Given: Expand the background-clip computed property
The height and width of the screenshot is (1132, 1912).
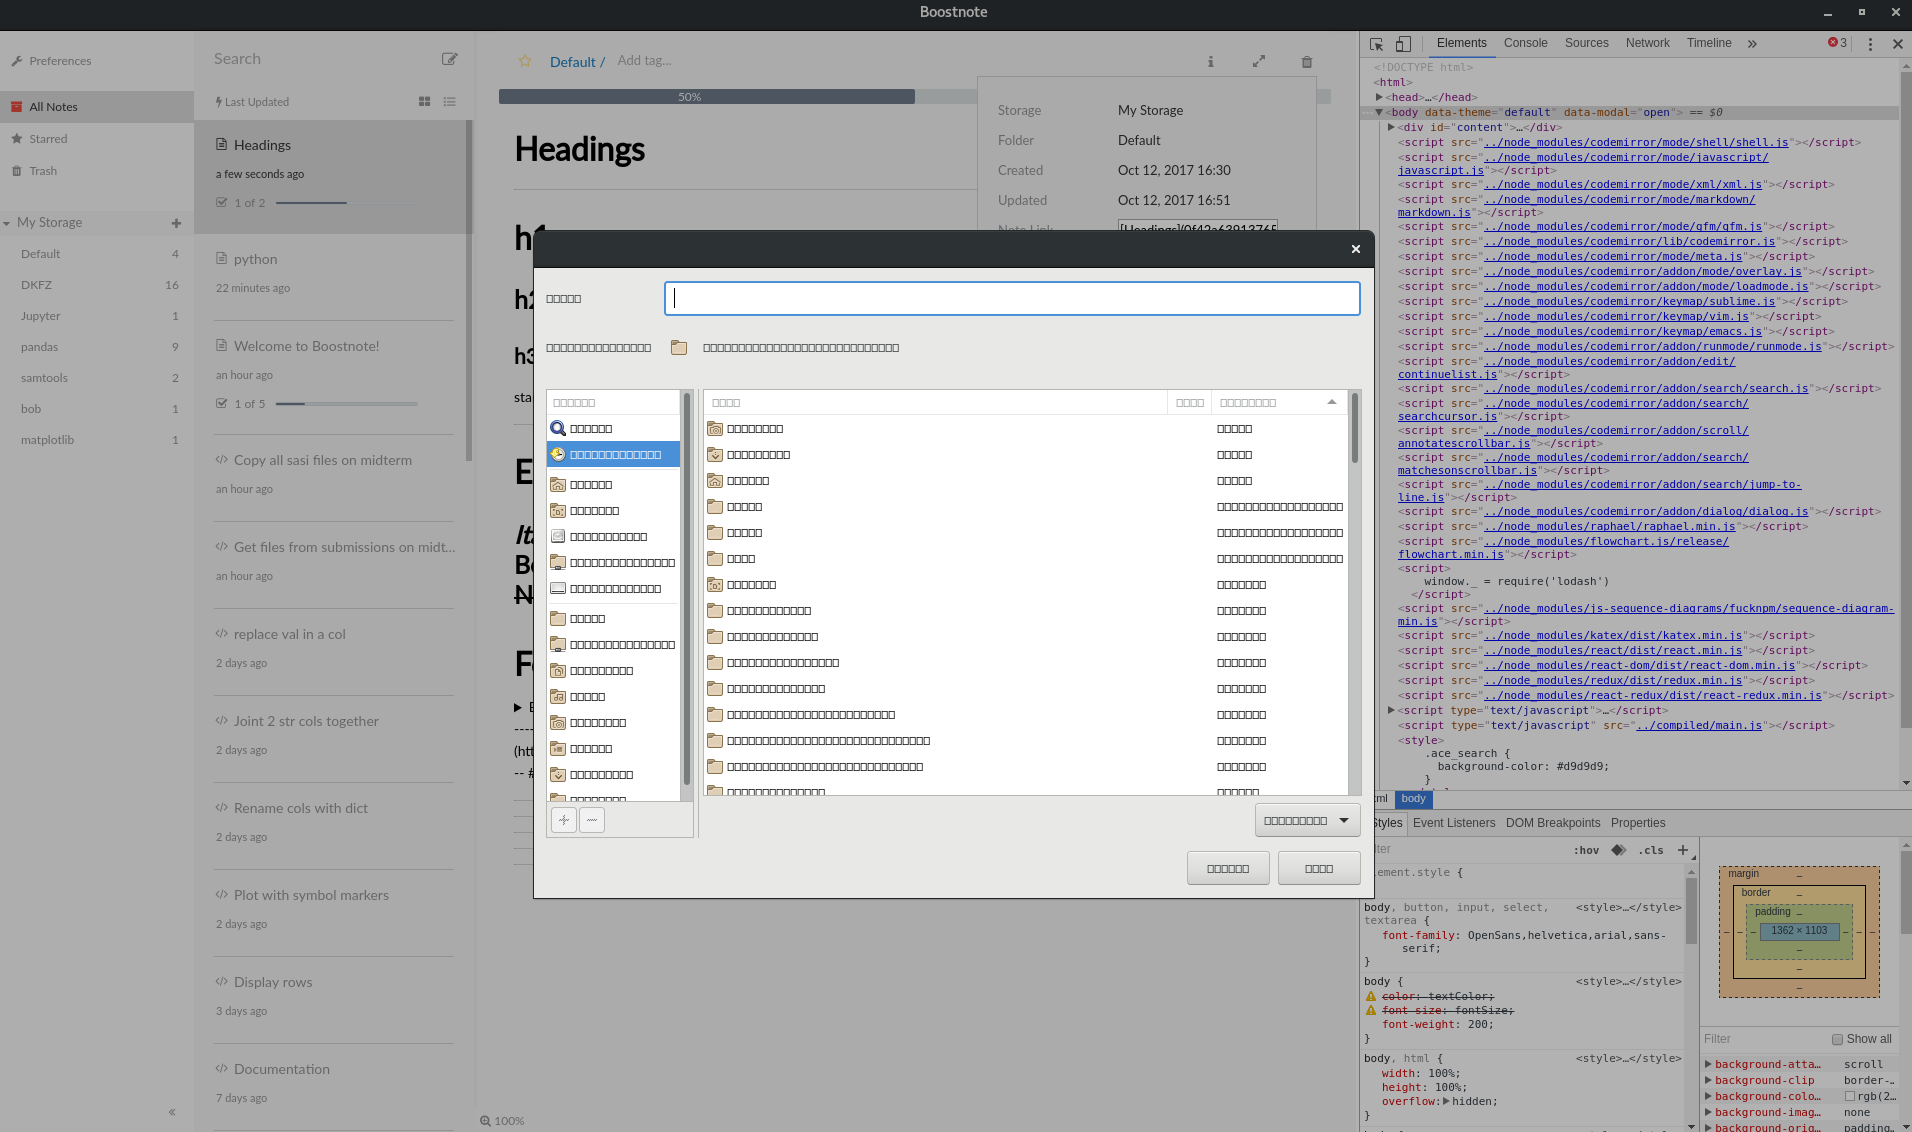Looking at the screenshot, I should (x=1709, y=1080).
